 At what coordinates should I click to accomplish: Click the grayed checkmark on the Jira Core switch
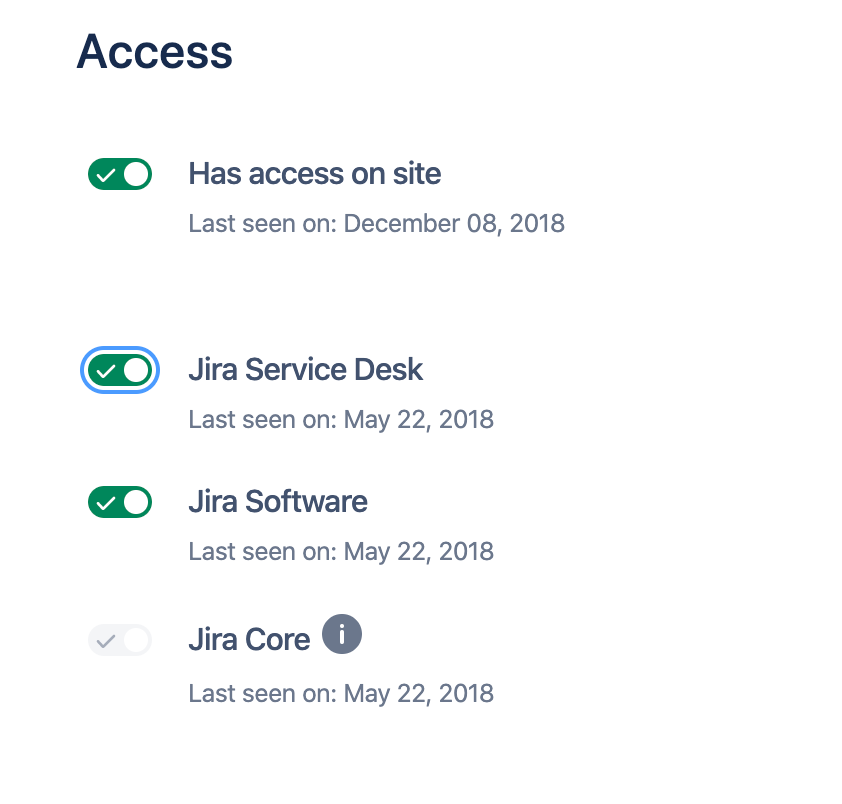click(108, 639)
